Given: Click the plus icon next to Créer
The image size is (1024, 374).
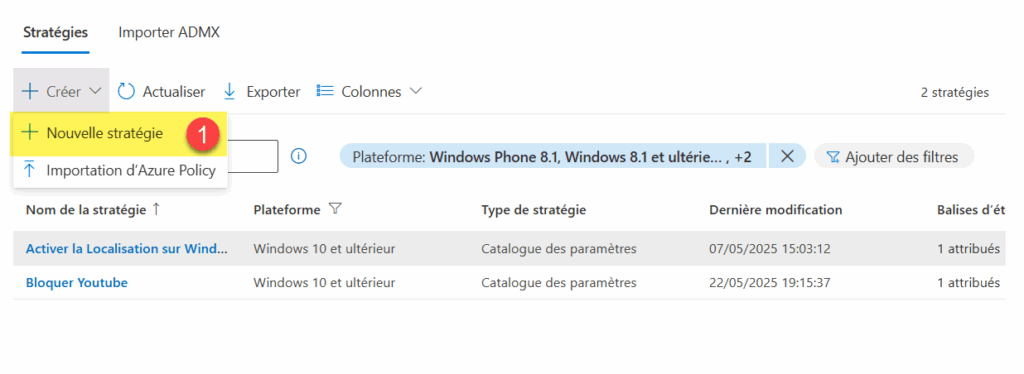Looking at the screenshot, I should tap(29, 91).
